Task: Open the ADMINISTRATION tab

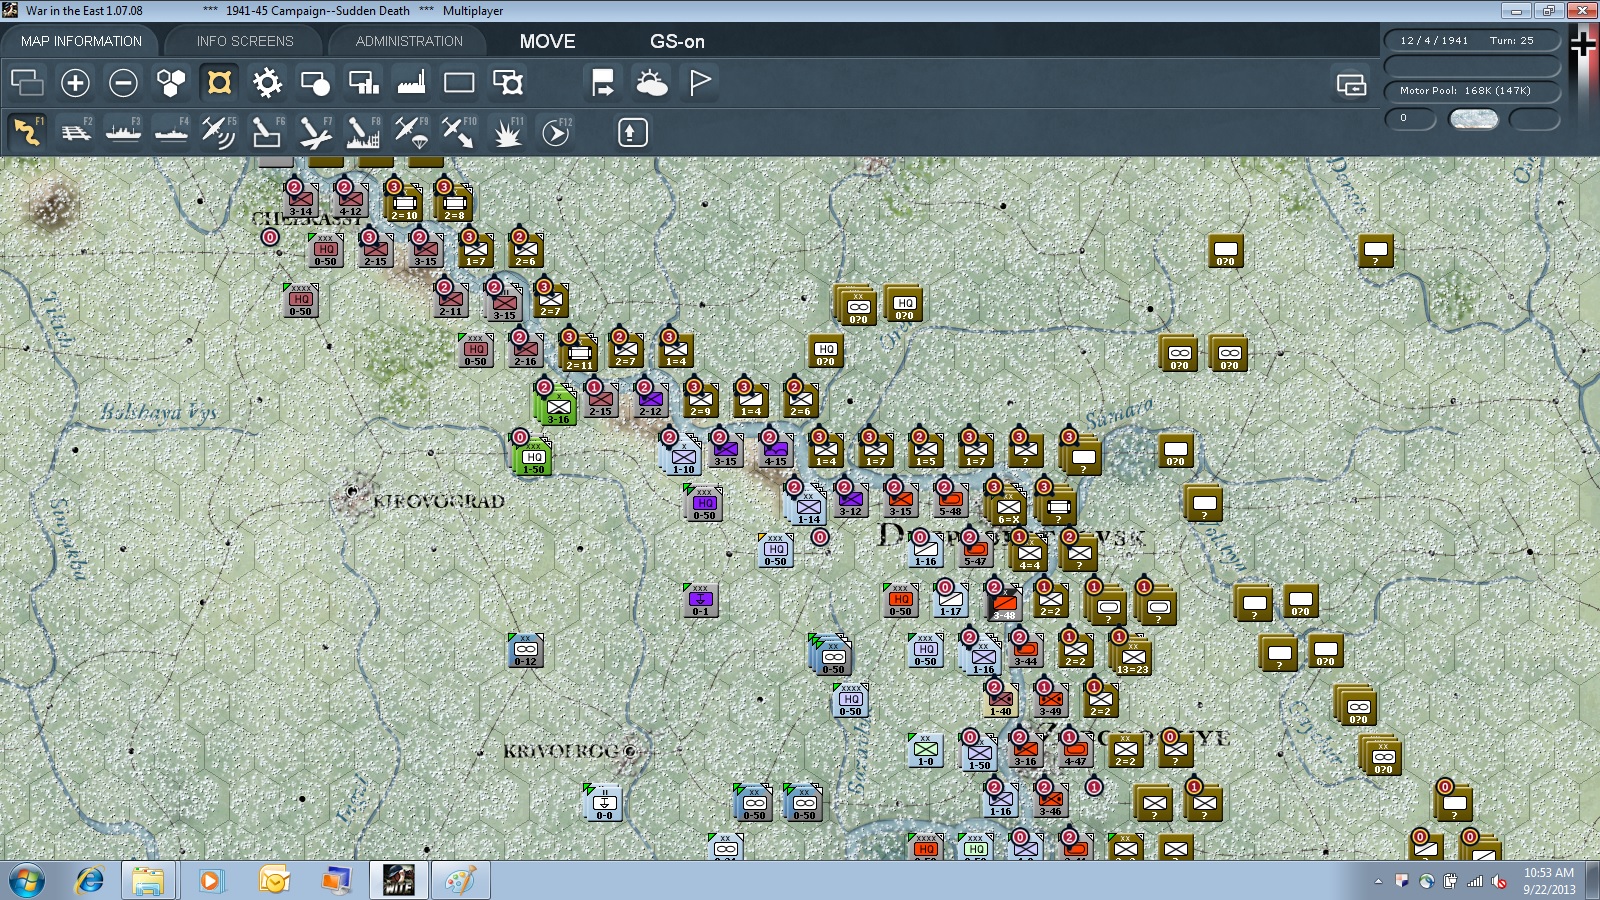Action: tap(409, 41)
